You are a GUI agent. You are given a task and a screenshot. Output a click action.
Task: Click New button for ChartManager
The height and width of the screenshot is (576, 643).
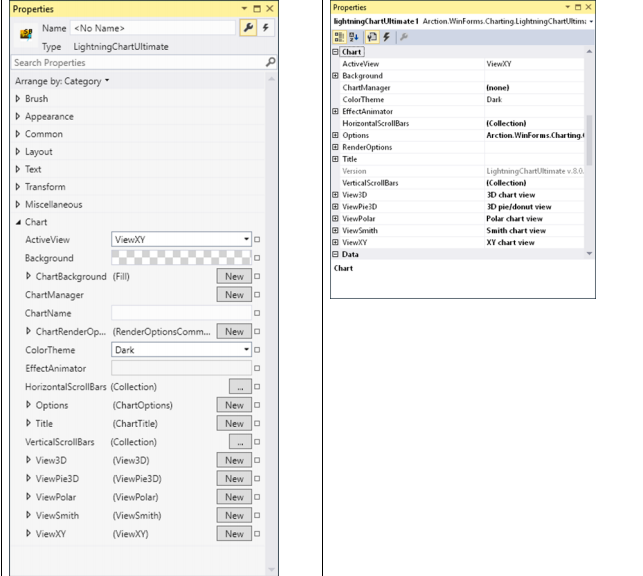pos(234,295)
